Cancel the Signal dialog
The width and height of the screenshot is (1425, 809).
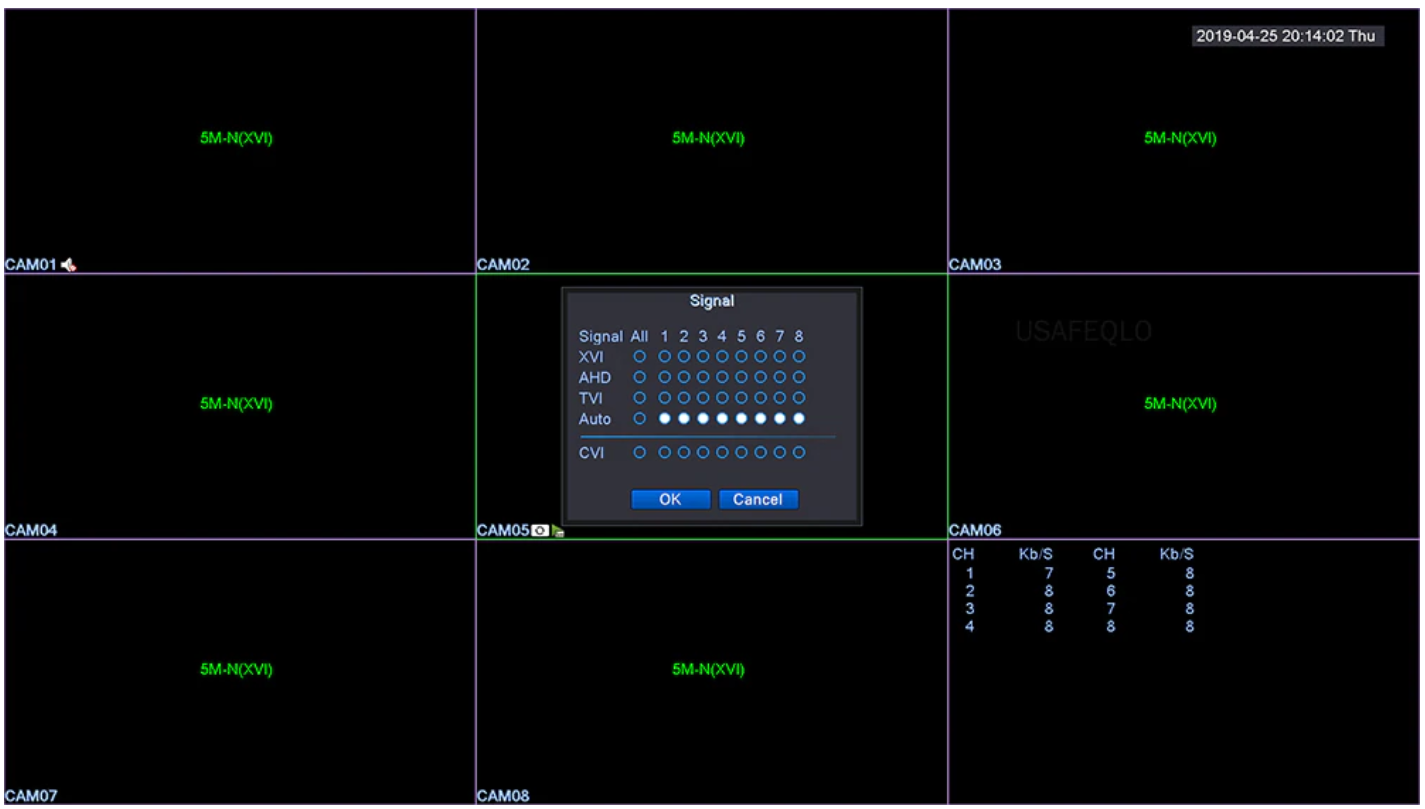tap(758, 500)
